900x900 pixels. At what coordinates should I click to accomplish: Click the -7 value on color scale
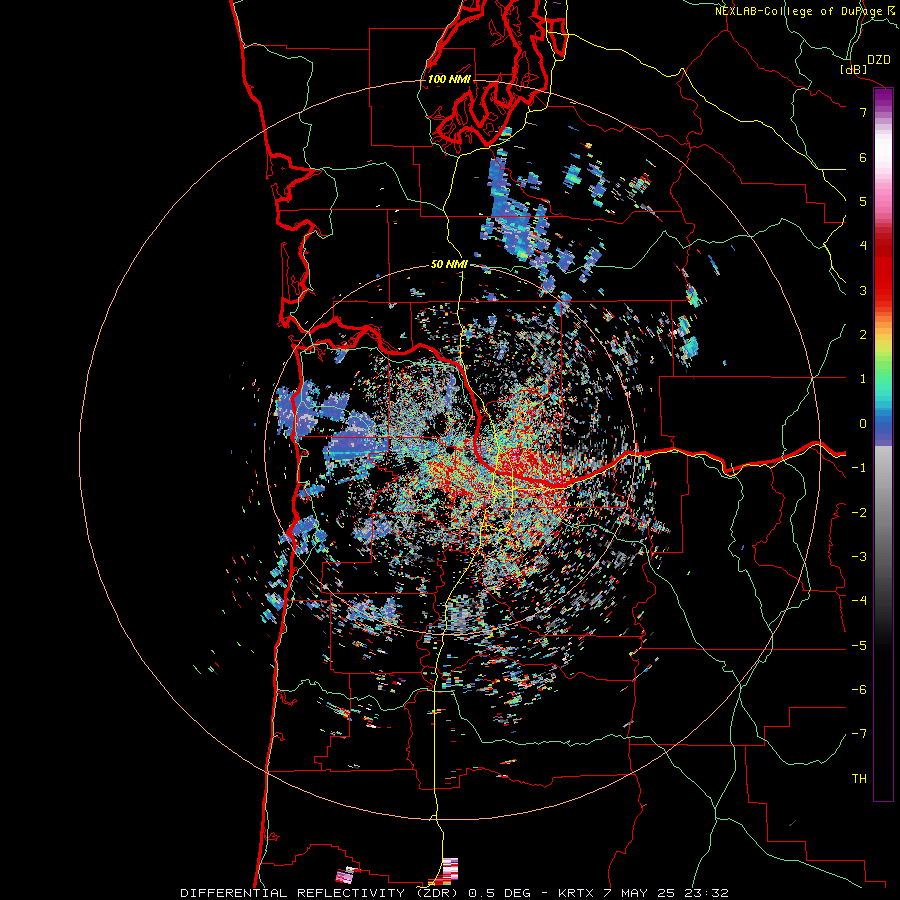[859, 734]
